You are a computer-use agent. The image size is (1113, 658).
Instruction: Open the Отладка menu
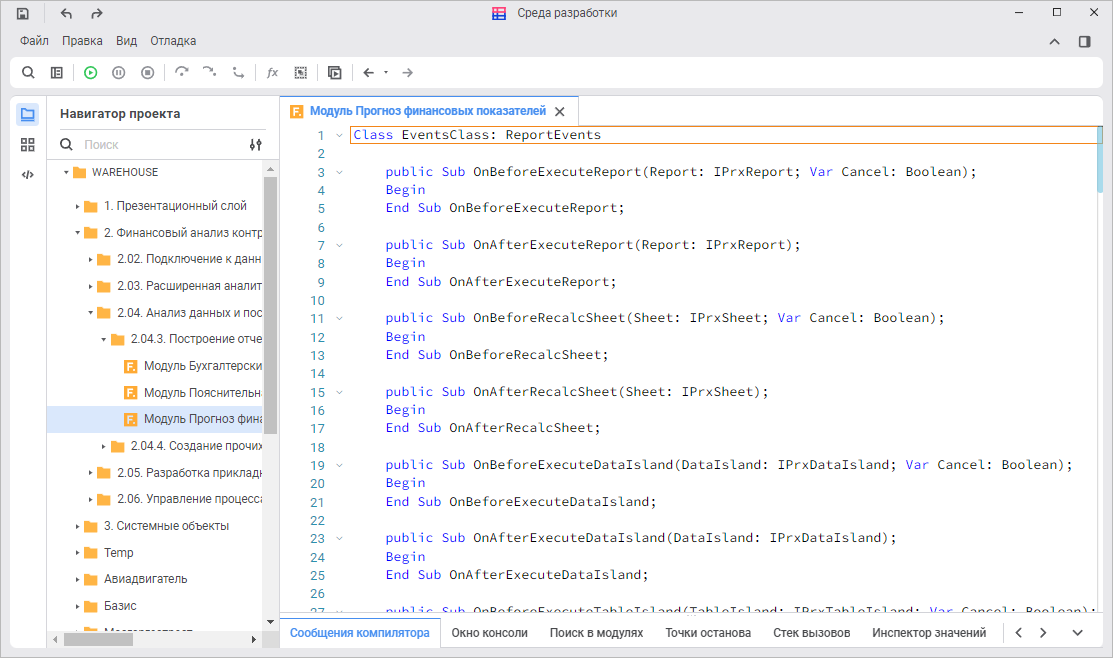click(x=173, y=41)
